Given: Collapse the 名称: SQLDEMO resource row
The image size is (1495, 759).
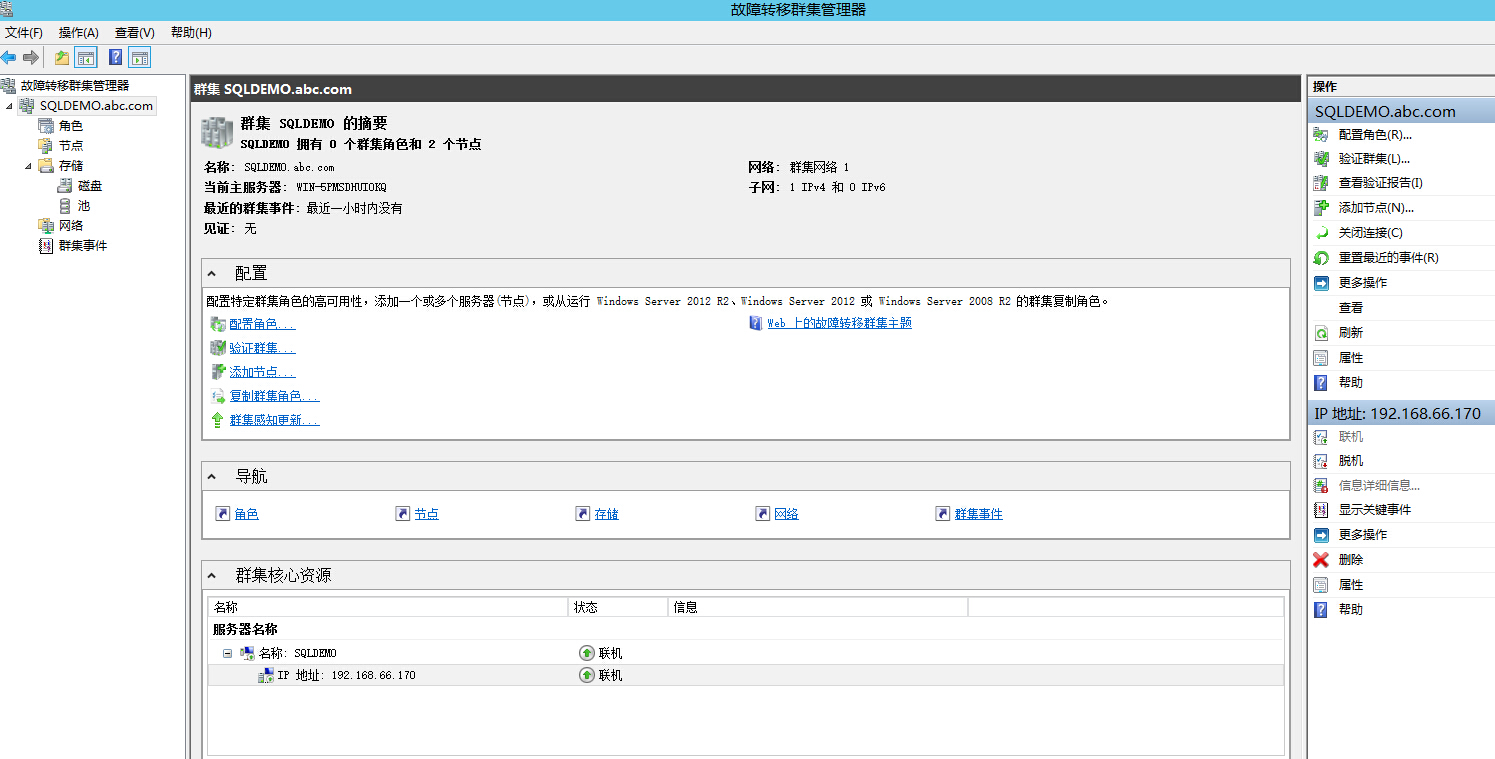Looking at the screenshot, I should pyautogui.click(x=227, y=653).
